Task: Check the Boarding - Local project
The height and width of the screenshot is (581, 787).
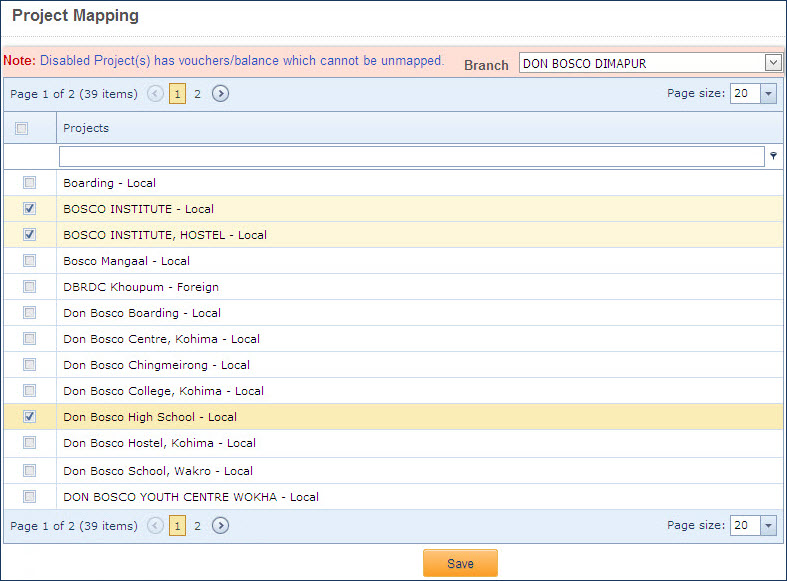Action: (30, 183)
